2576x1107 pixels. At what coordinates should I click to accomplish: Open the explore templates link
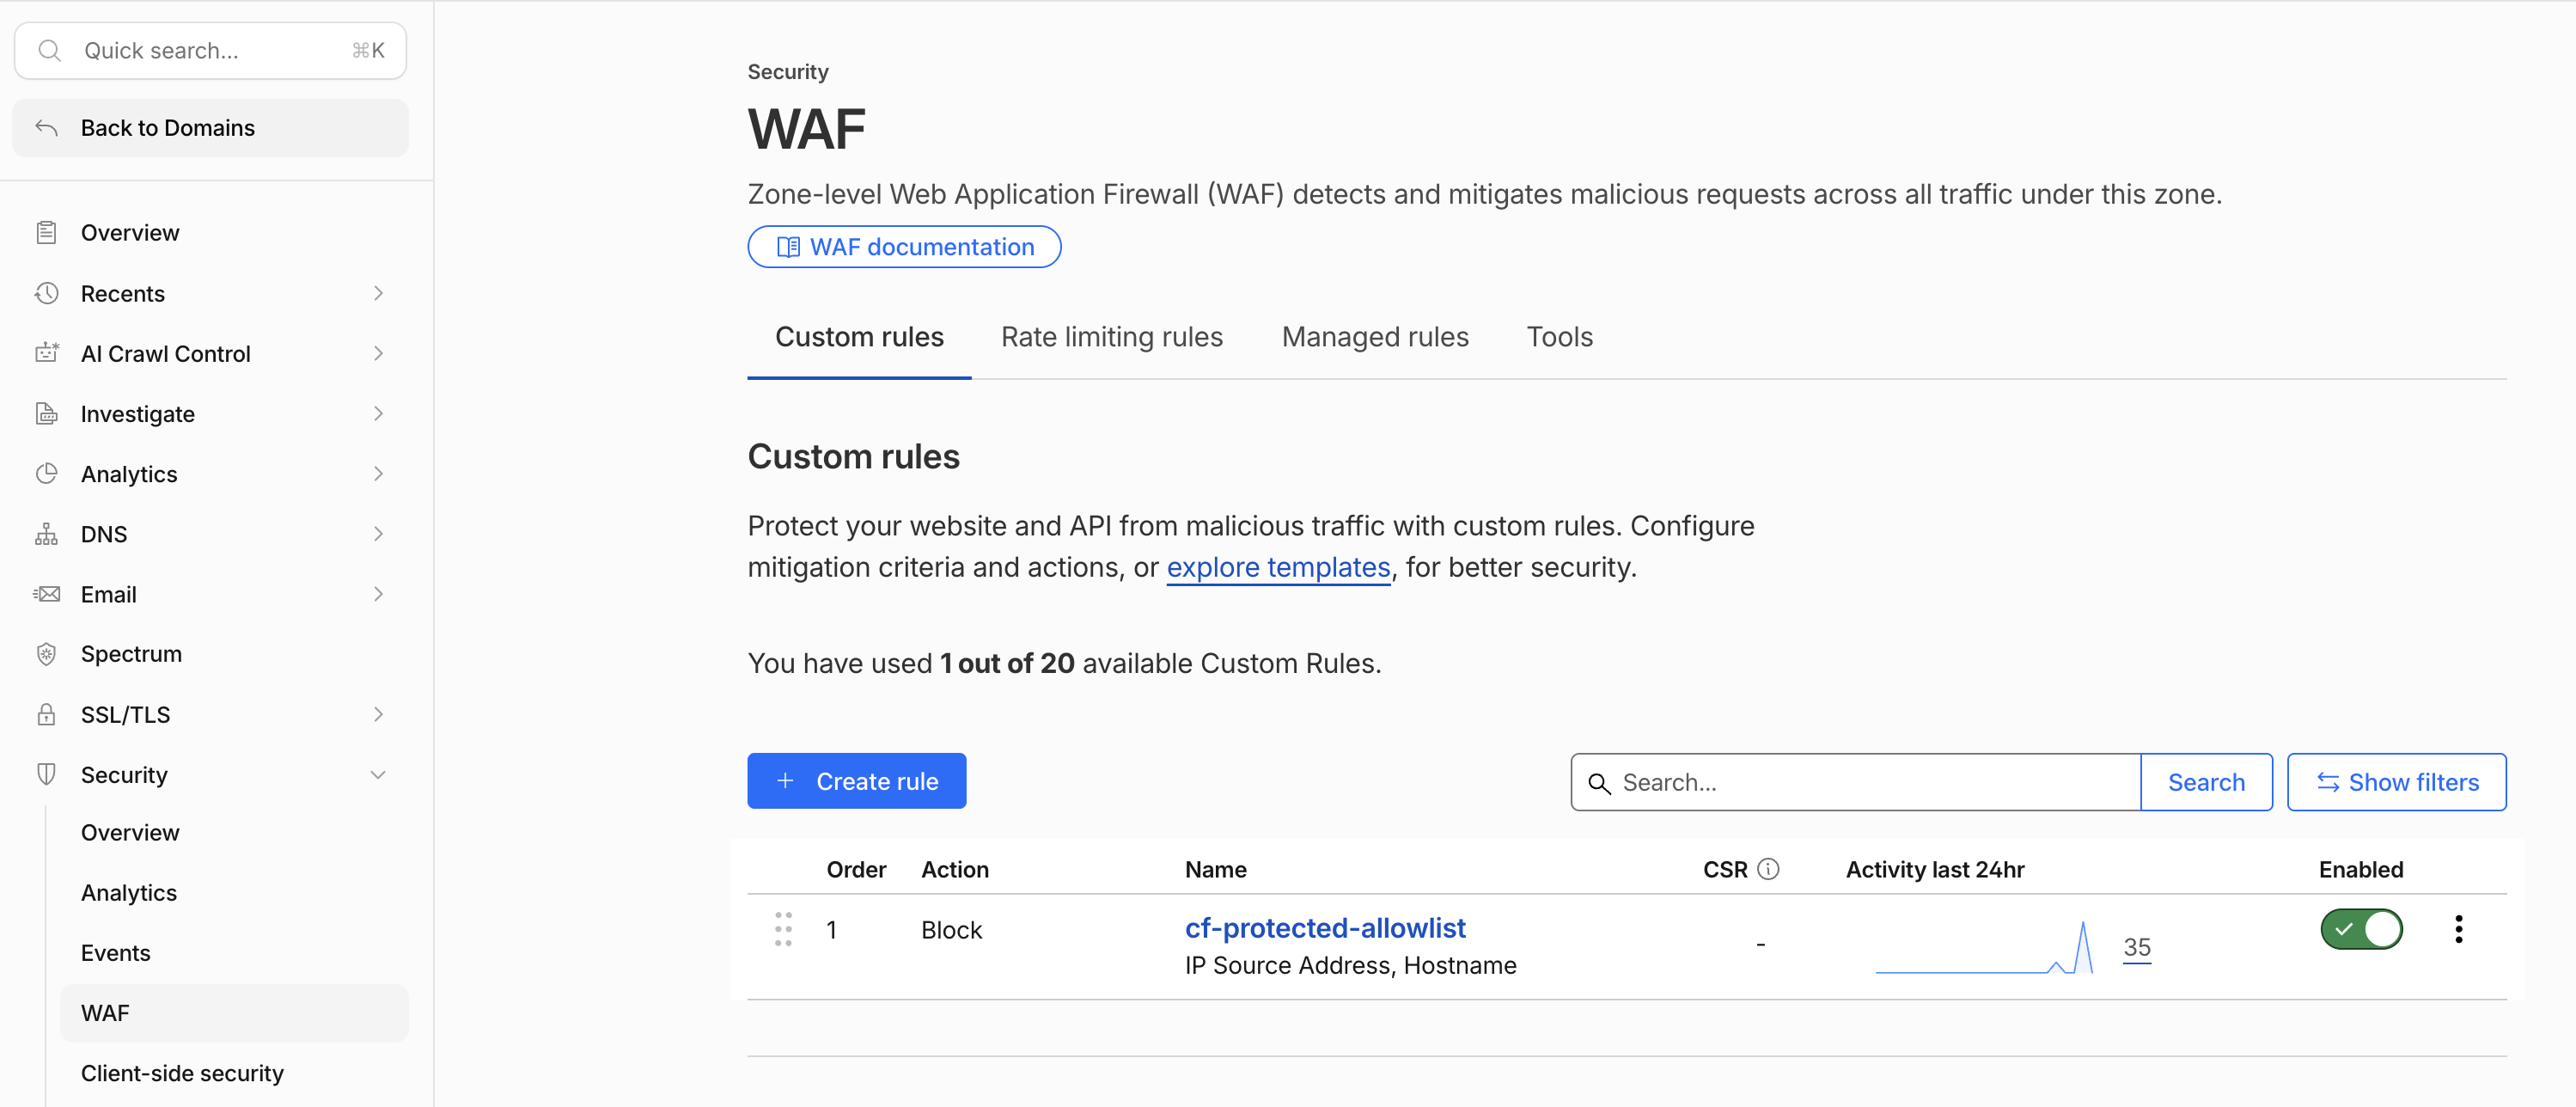click(1278, 567)
